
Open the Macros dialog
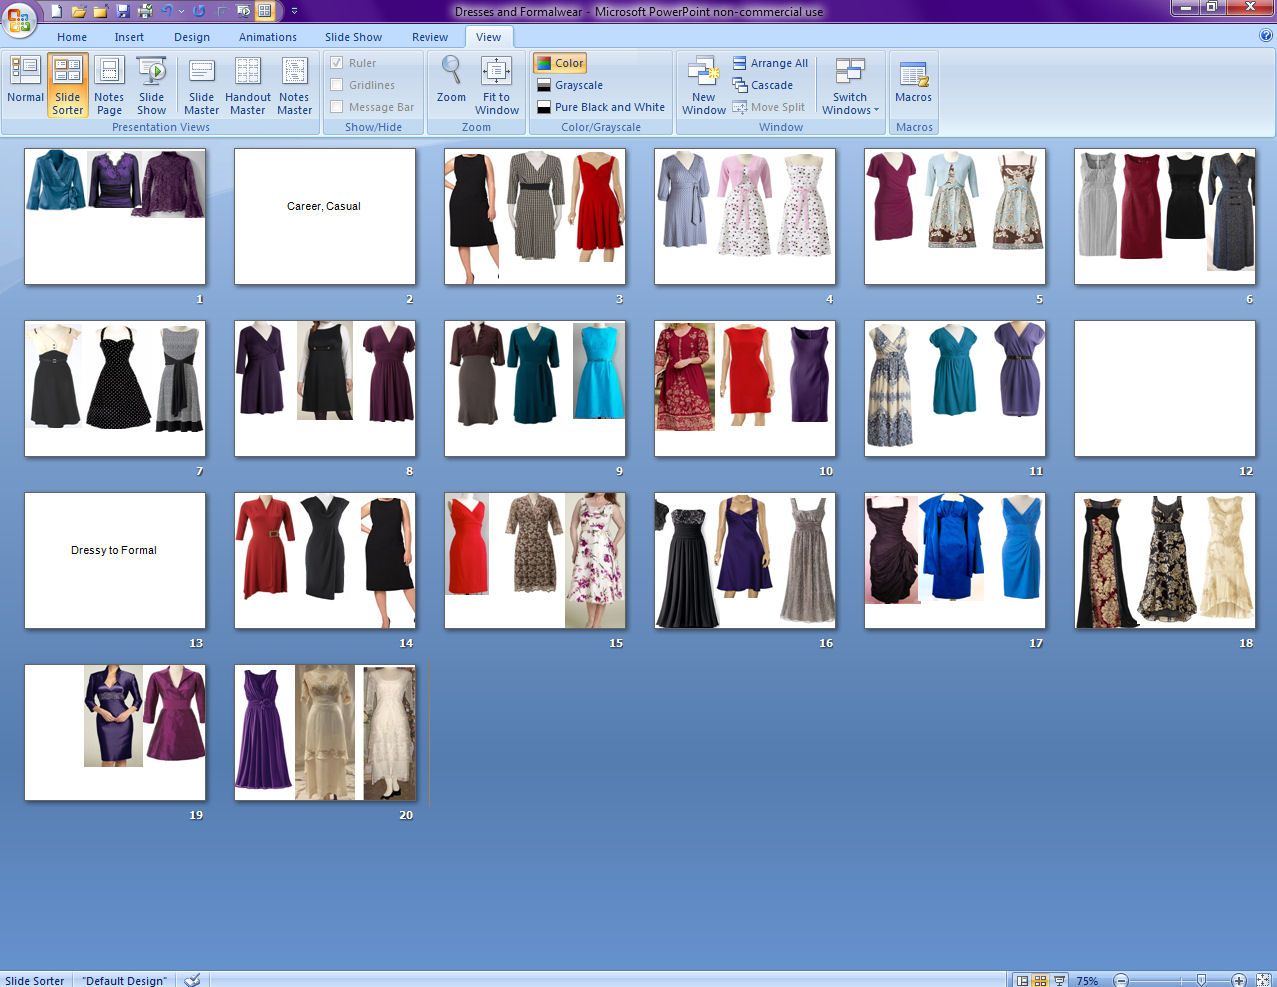[x=913, y=82]
